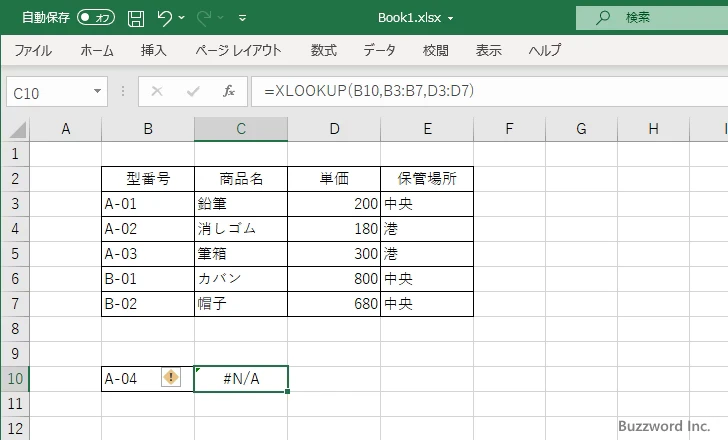Screen dimensions: 728x440
Task: Select the price cell 200
Action: tap(334, 204)
